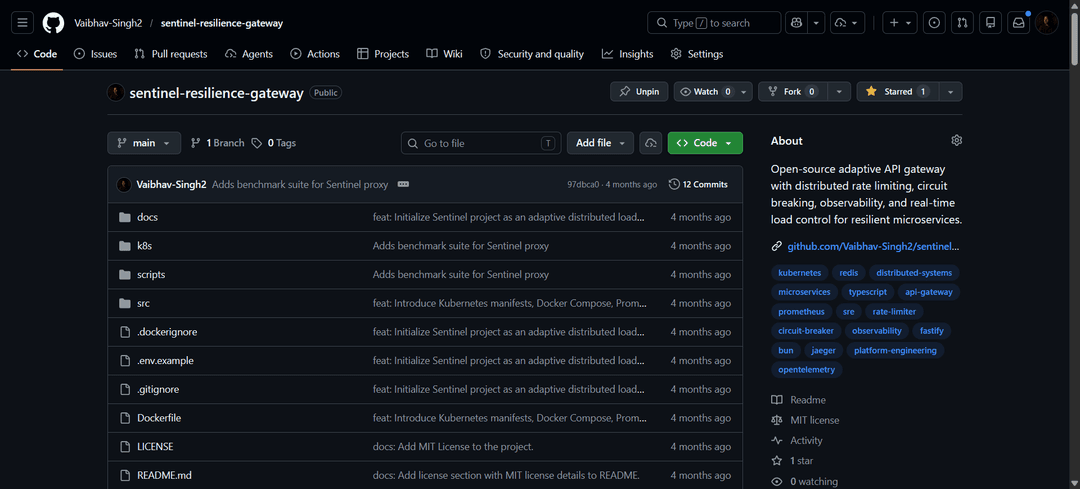This screenshot has width=1080, height=489.
Task: Open the Security and quality tab
Action: click(531, 54)
